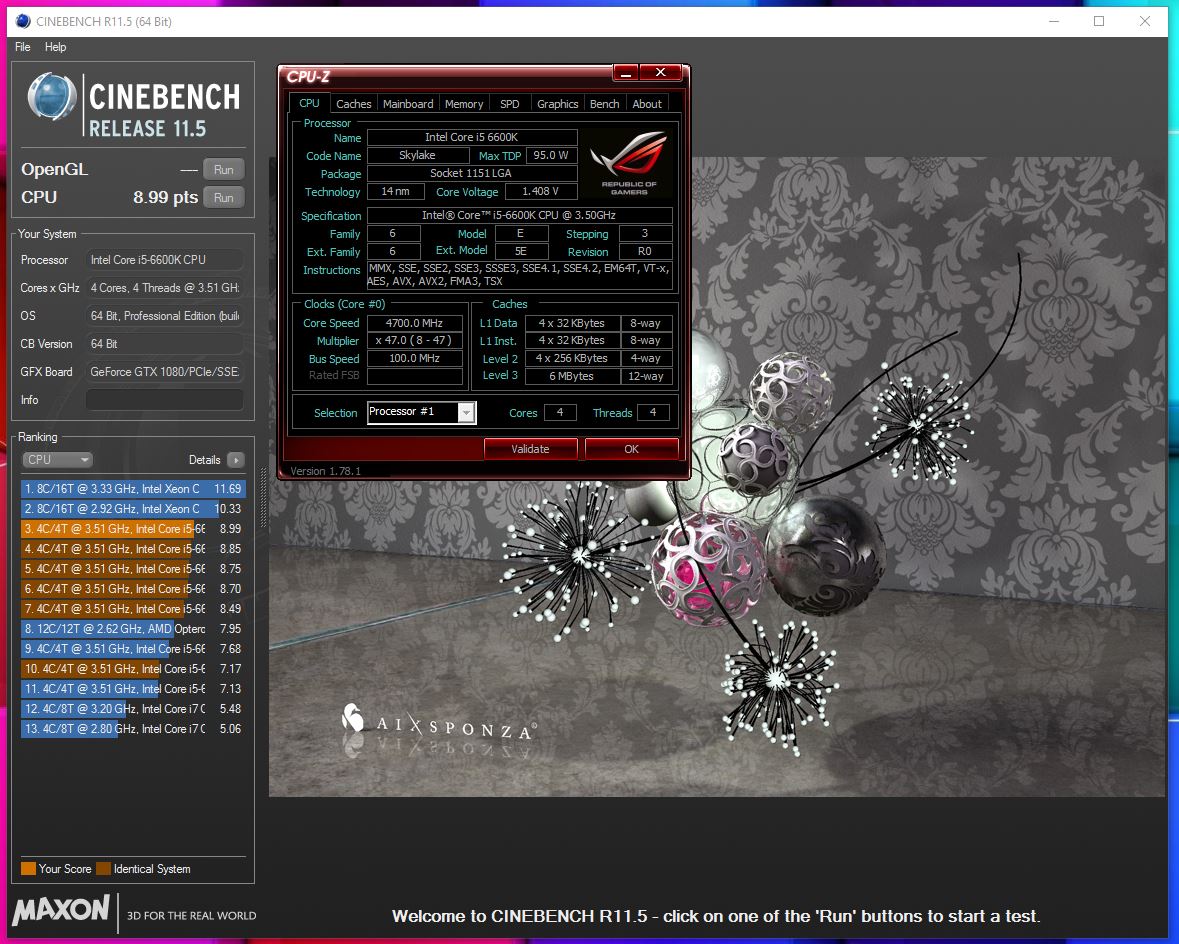
Task: Switch to the Graphics tab in CPU-Z
Action: (557, 104)
